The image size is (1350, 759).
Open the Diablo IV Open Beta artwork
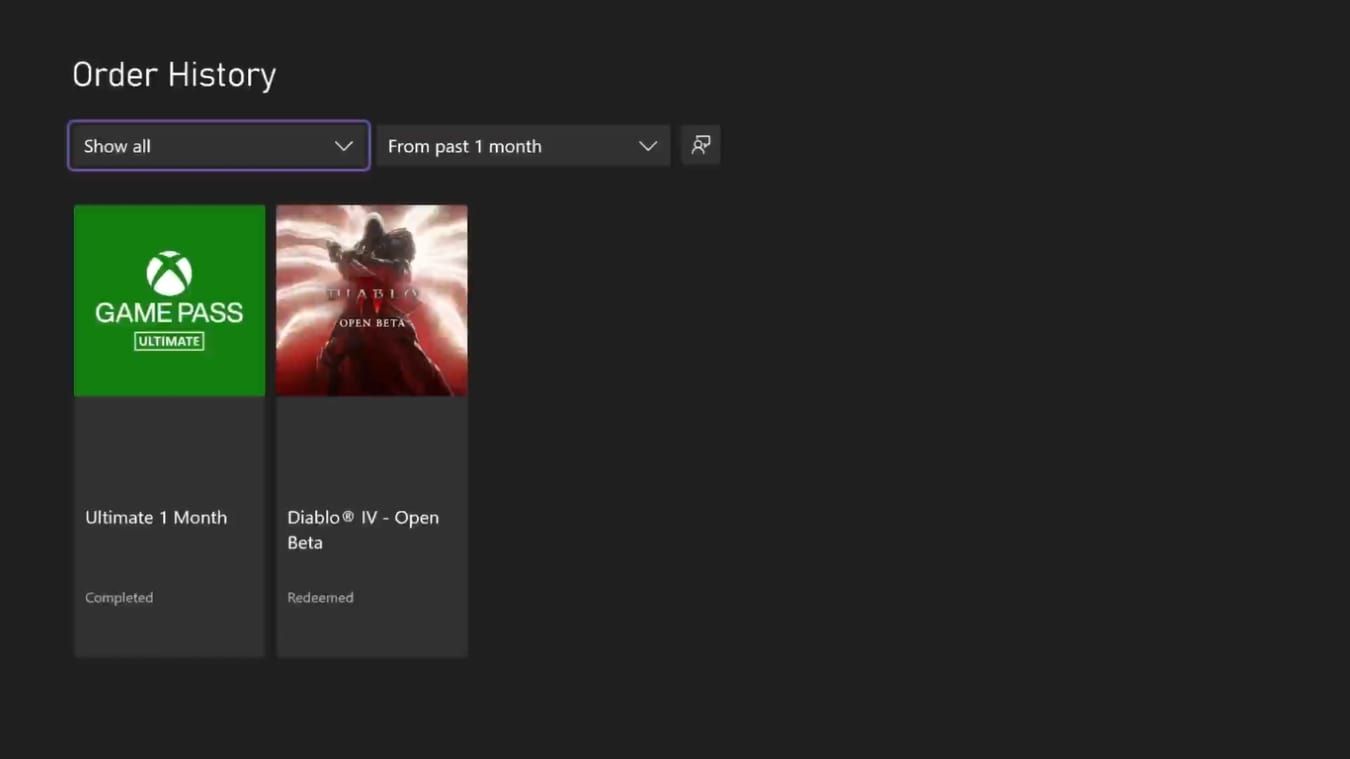point(372,300)
